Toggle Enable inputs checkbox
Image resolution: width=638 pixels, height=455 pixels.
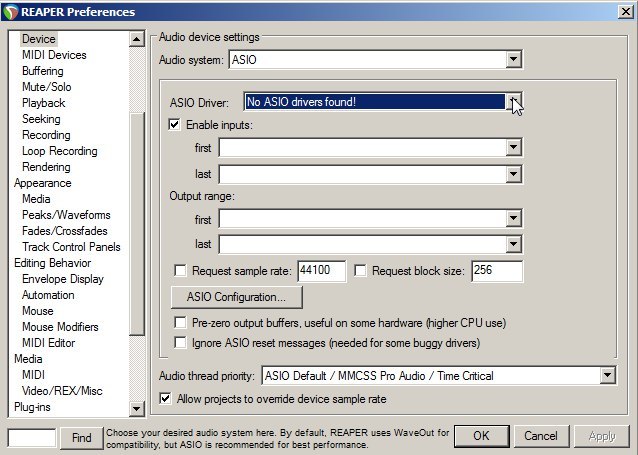pos(174,124)
